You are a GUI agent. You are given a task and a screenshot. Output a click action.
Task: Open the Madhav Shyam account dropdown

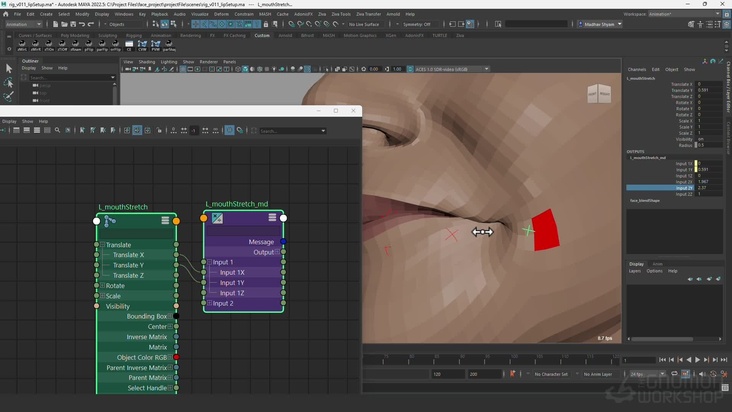tap(600, 24)
